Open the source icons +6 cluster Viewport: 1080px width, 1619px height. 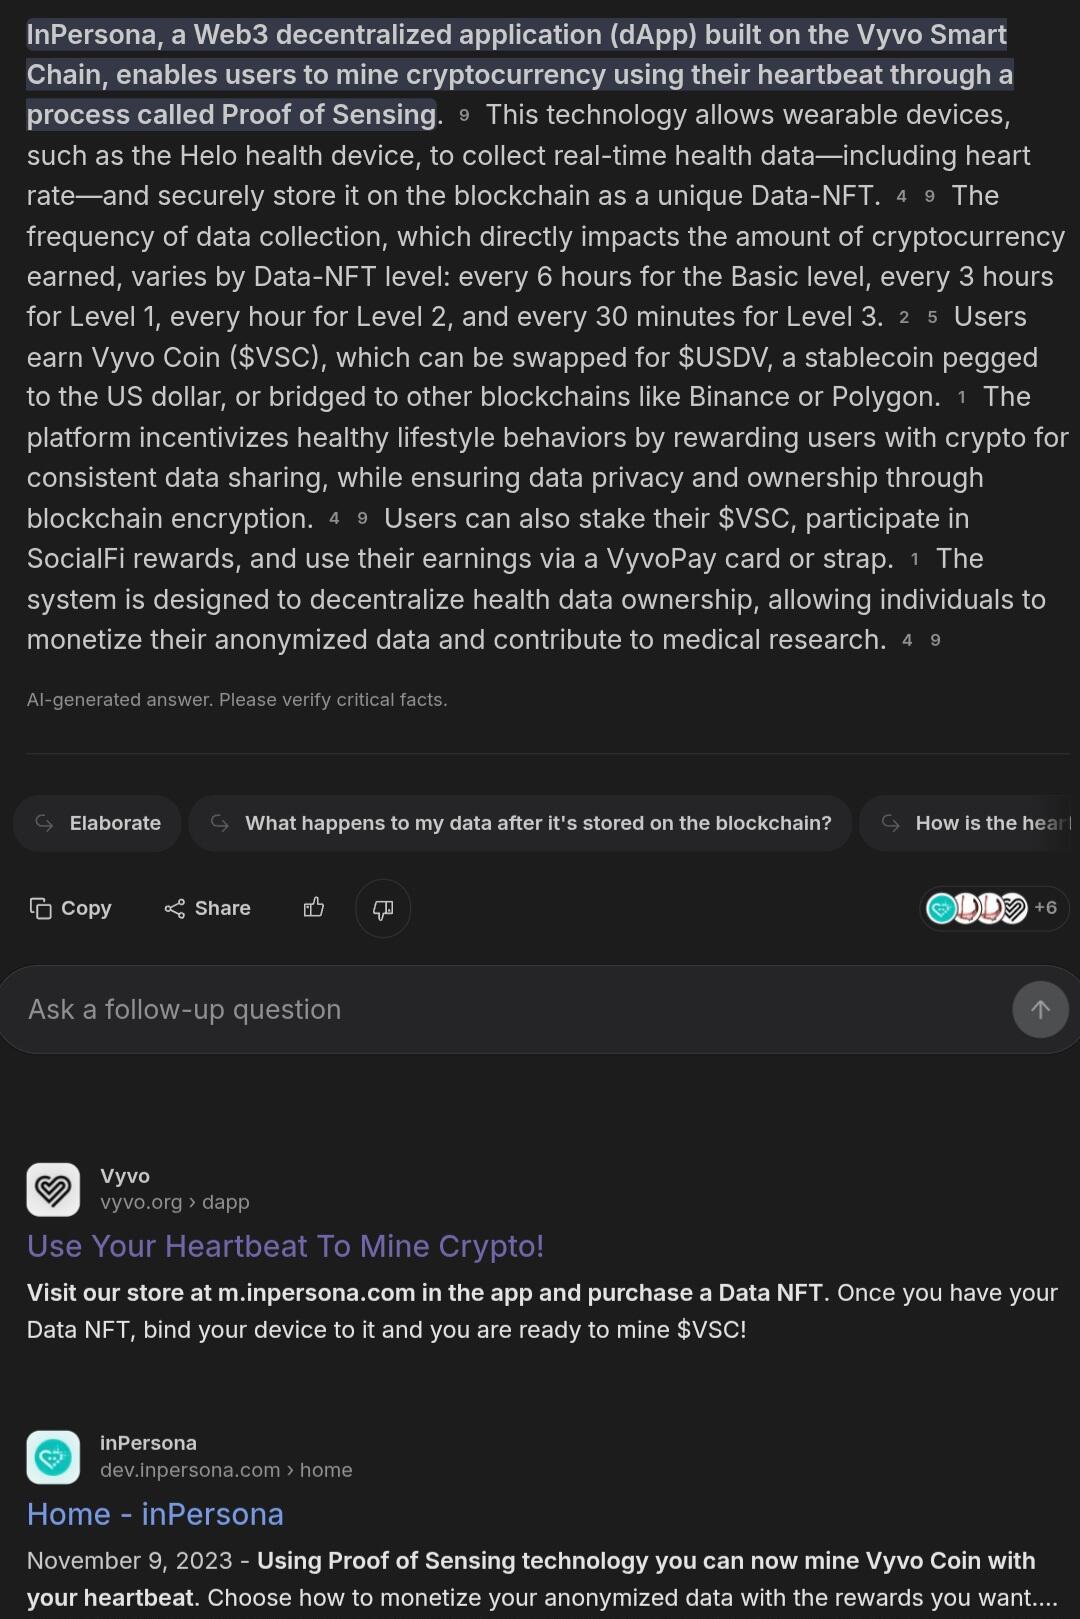click(x=993, y=908)
